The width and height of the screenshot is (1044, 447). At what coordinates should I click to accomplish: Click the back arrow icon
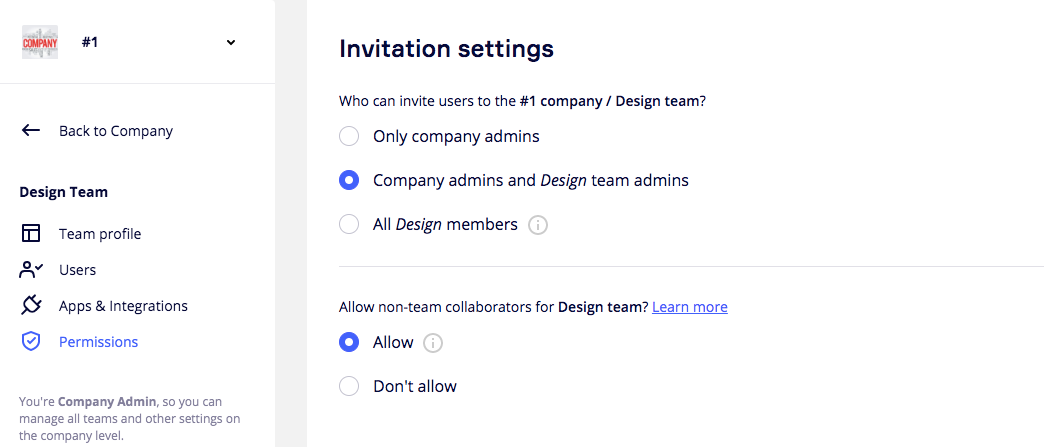tap(31, 130)
